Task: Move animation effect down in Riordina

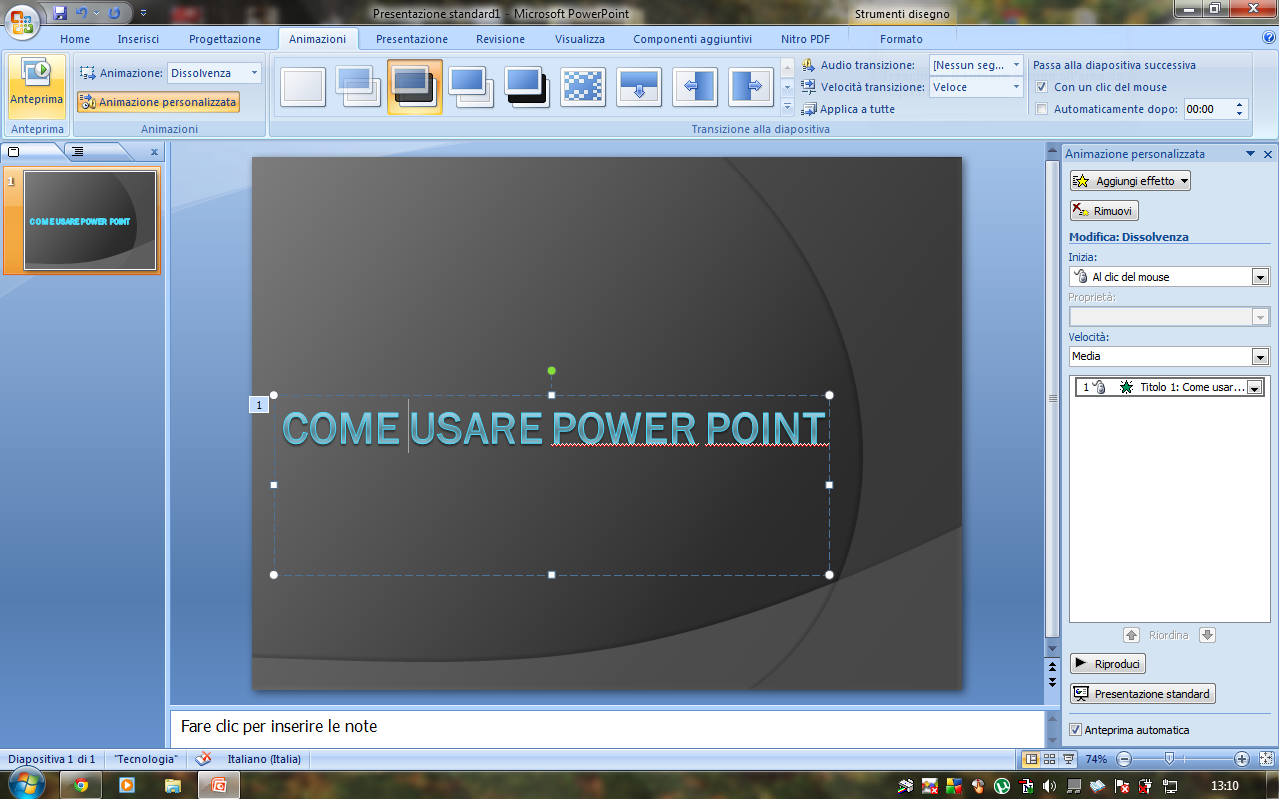Action: [1207, 635]
